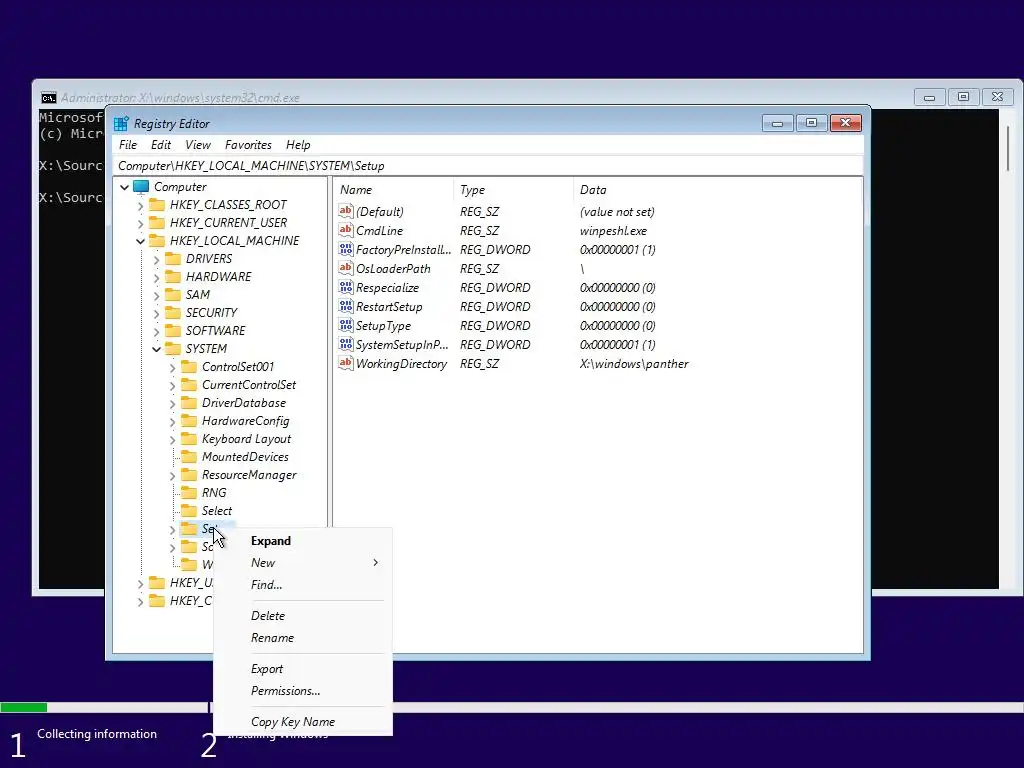Choose Permissions... in the context menu
This screenshot has width=1024, height=768.
[303, 691]
